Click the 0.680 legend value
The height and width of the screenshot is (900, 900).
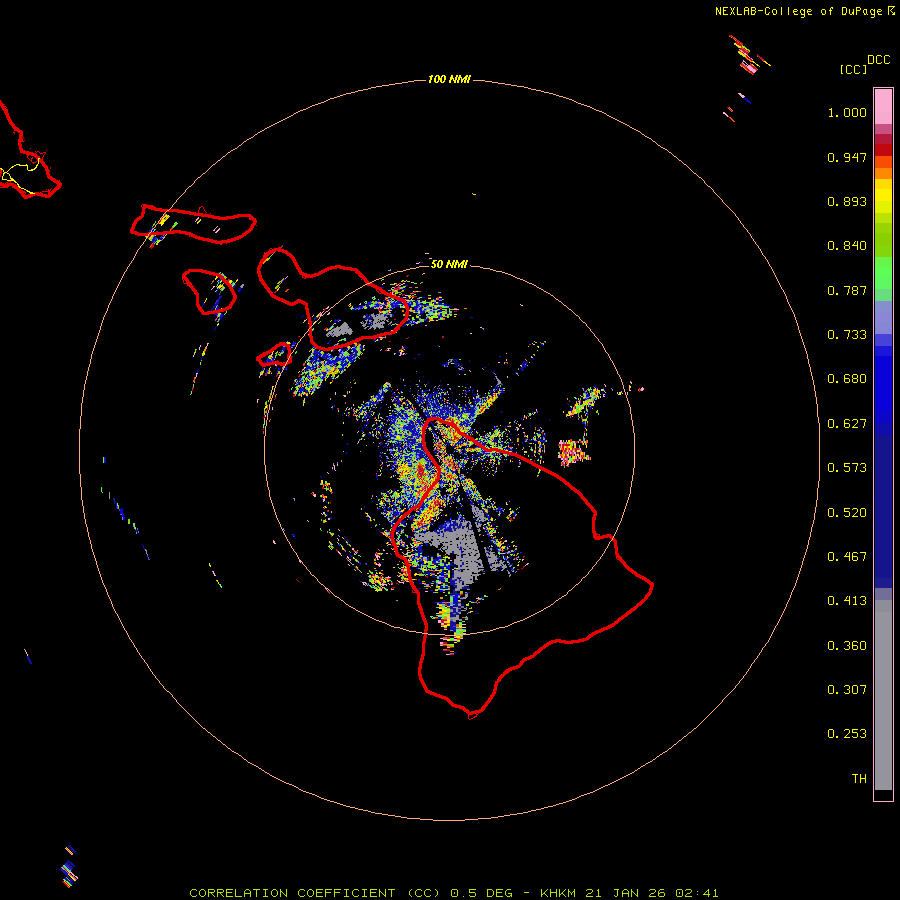[x=847, y=379]
